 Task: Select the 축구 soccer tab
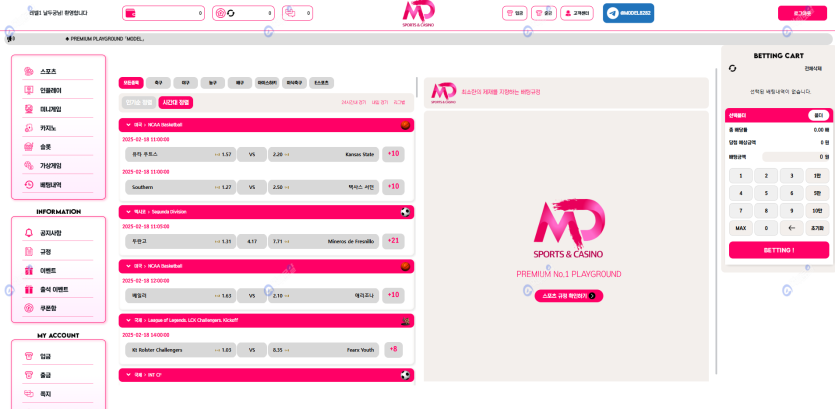(158, 83)
